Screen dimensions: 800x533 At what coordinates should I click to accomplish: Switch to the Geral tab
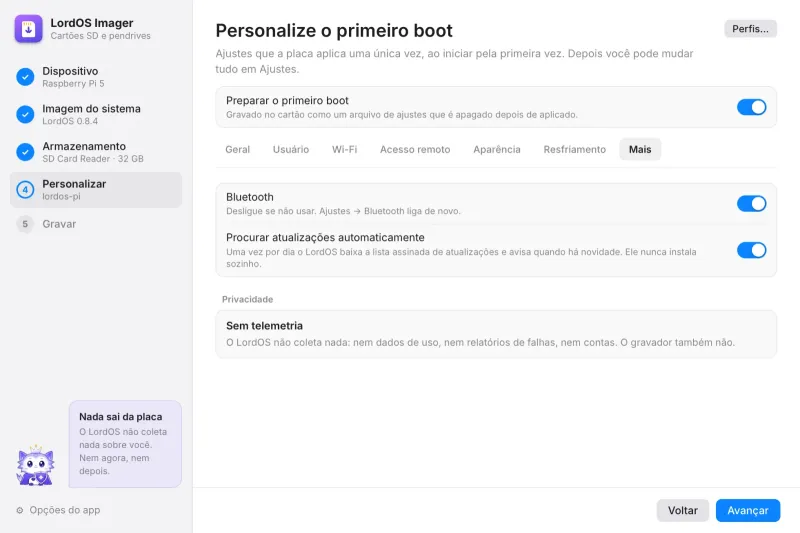pos(237,149)
